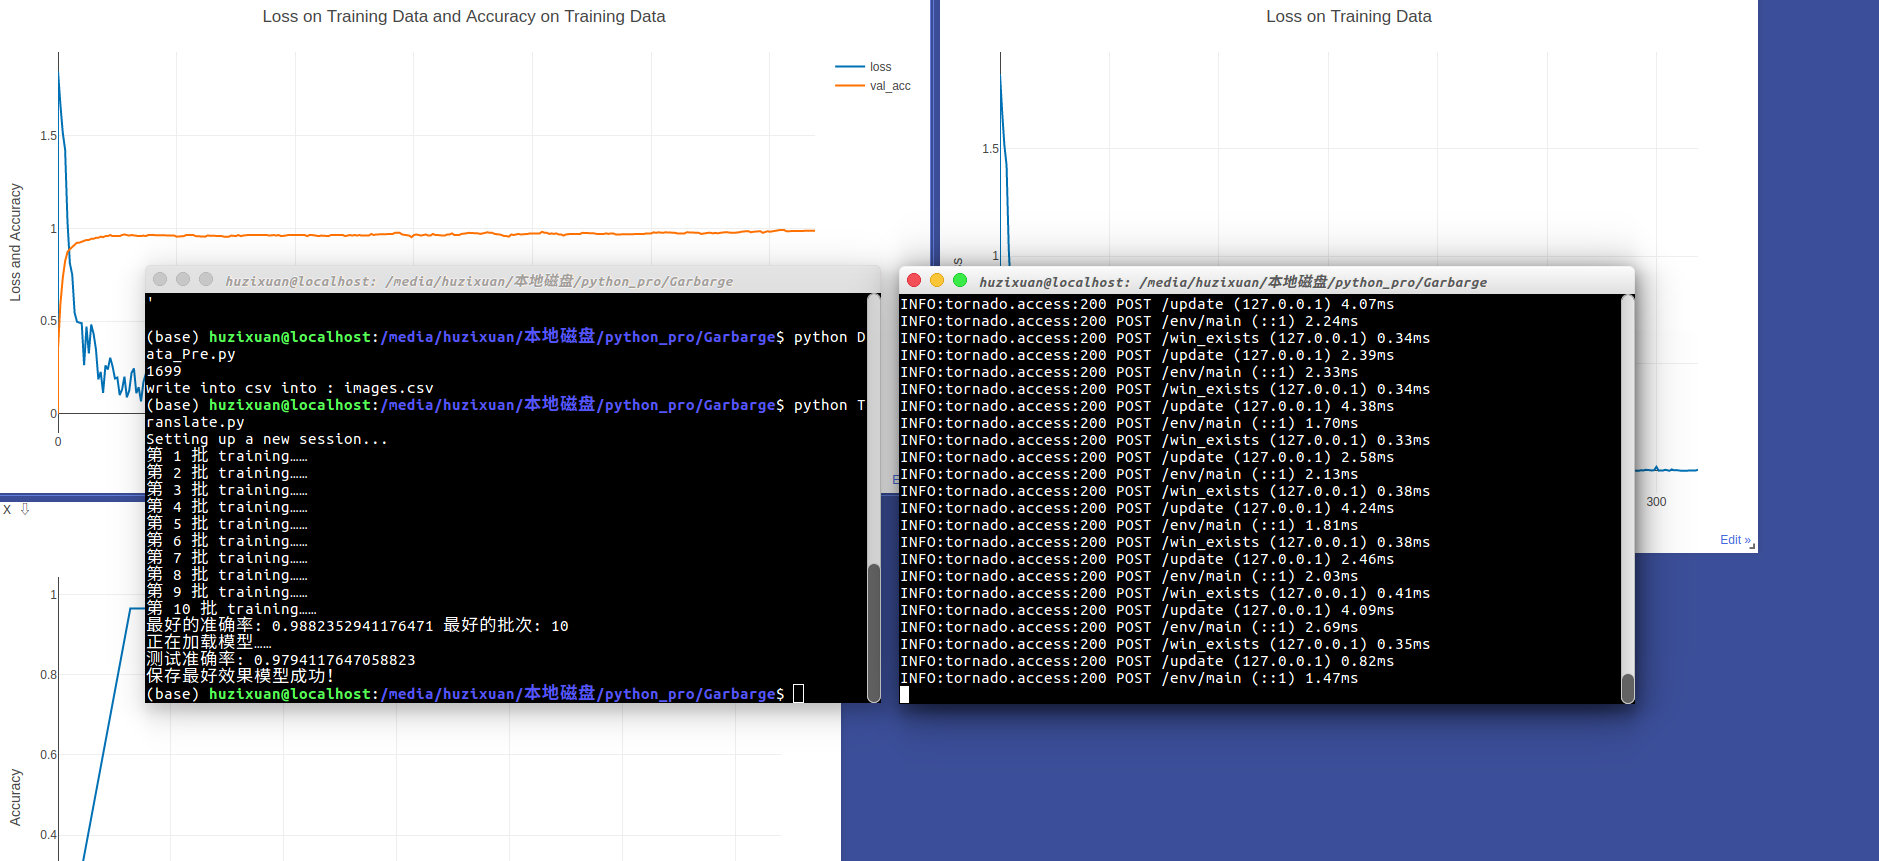Image resolution: width=1879 pixels, height=861 pixels.
Task: Click 'Loss and Accuracy' y-axis label
Action: click(15, 242)
